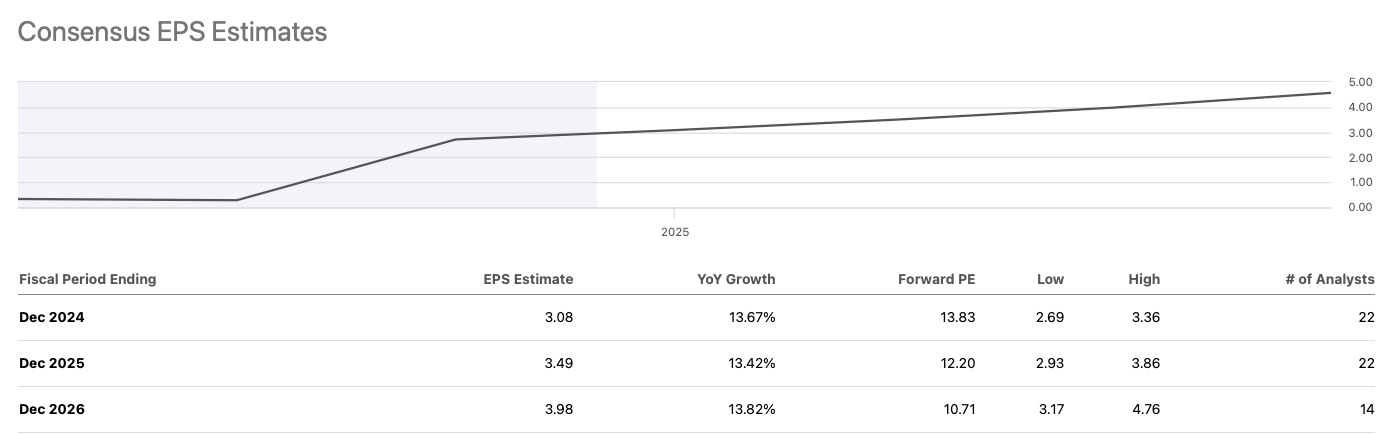
Task: Click the 14 analysts count cell
Action: pyautogui.click(x=1367, y=409)
